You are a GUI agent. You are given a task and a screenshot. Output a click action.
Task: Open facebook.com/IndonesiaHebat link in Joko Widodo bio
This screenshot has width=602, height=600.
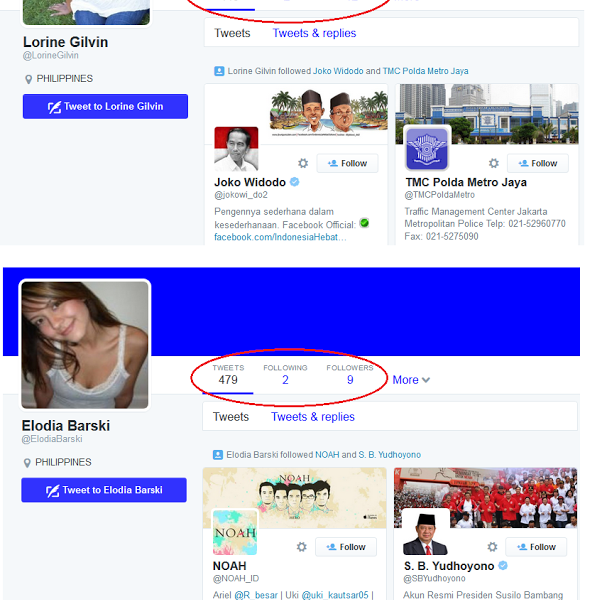[280, 237]
